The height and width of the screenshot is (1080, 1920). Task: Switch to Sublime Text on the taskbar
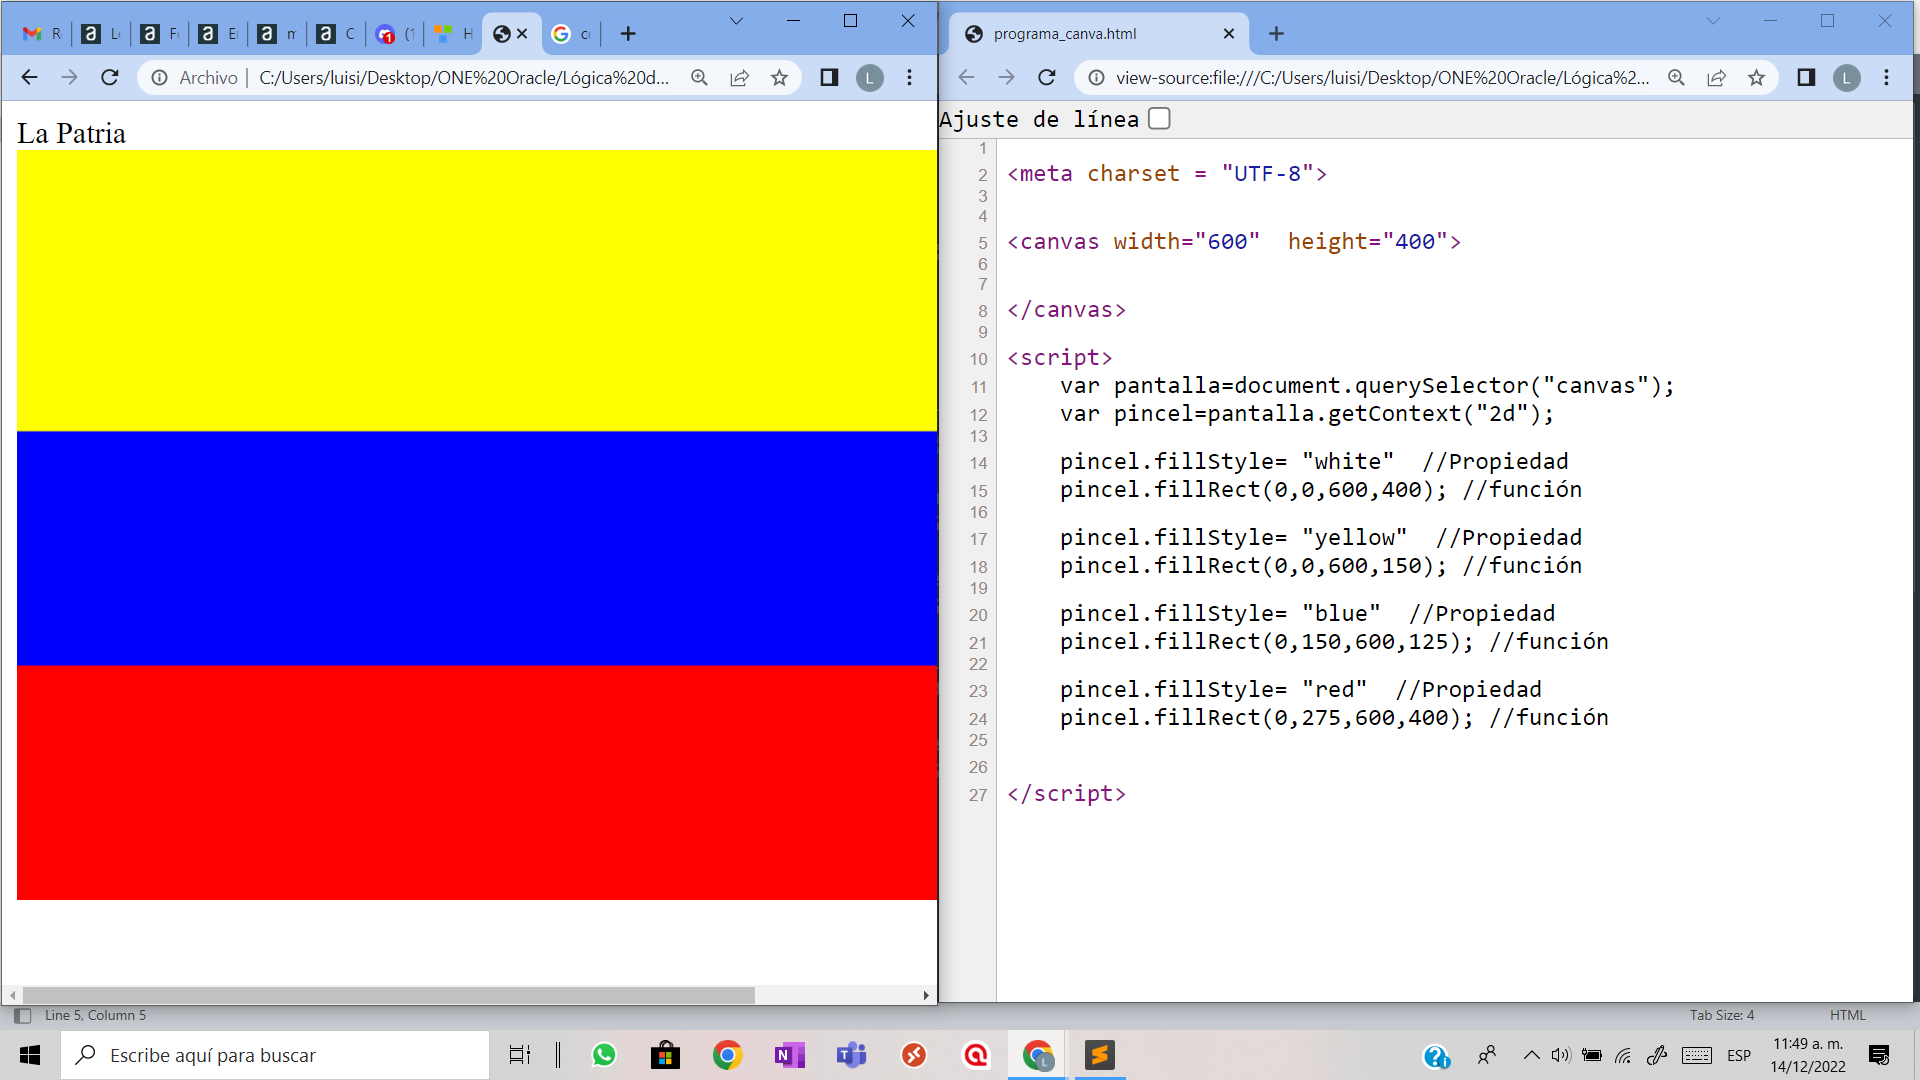pyautogui.click(x=1100, y=1055)
